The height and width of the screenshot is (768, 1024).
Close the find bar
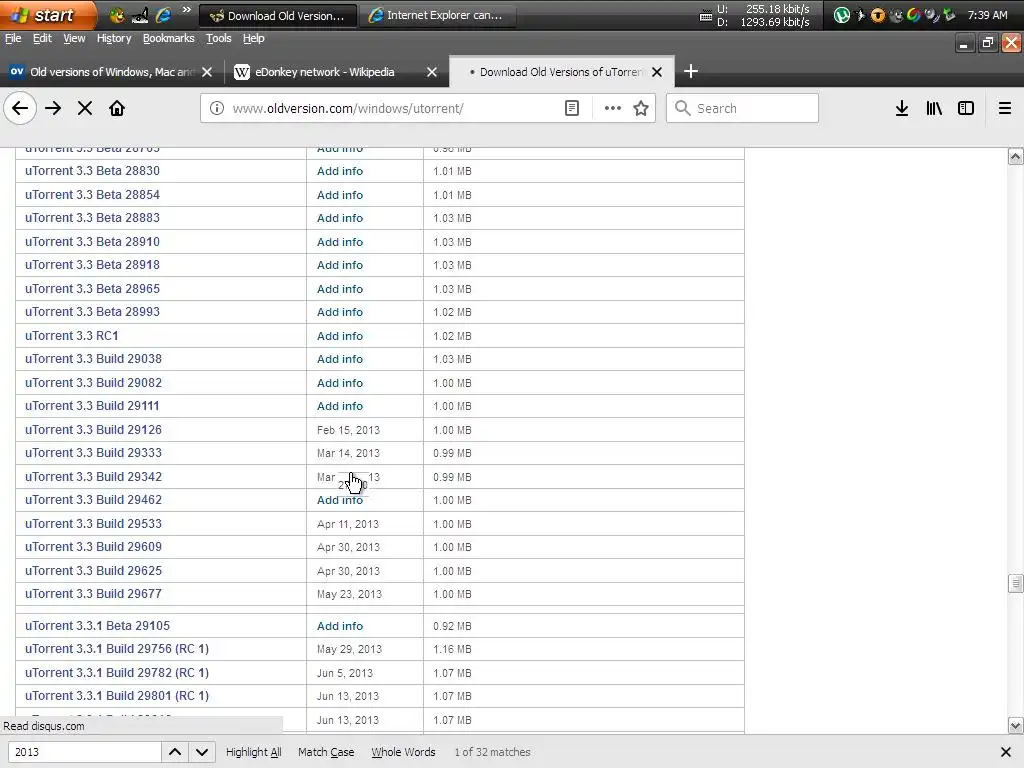coord(1006,752)
